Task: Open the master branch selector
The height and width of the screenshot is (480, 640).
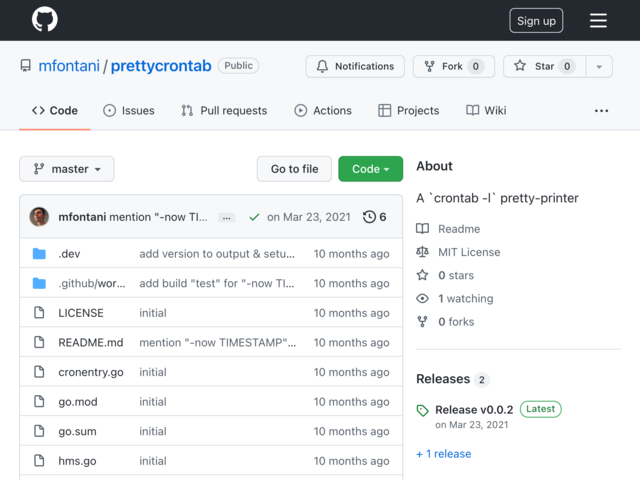Action: [x=67, y=169]
